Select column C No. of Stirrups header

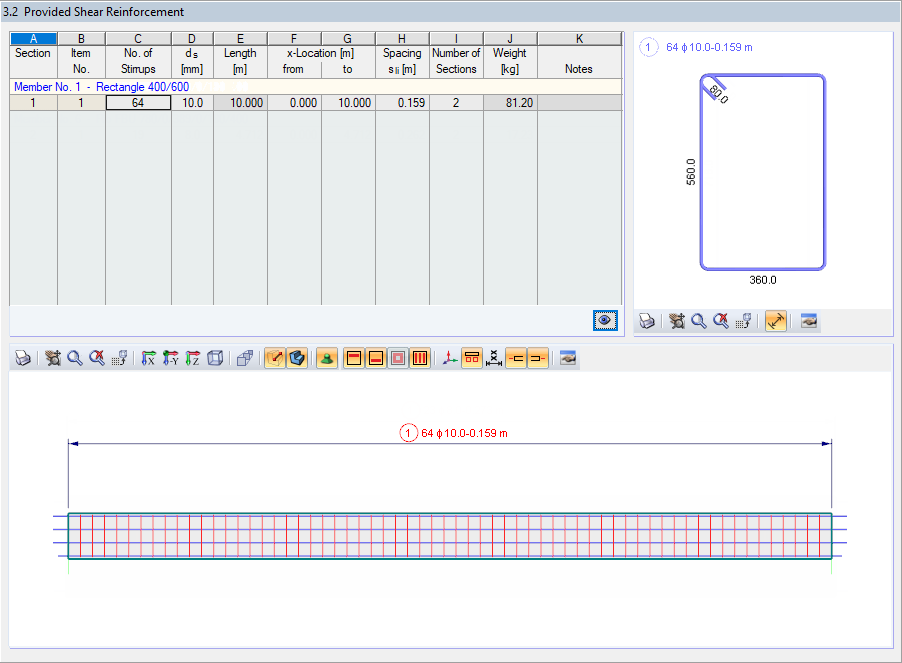pos(138,39)
